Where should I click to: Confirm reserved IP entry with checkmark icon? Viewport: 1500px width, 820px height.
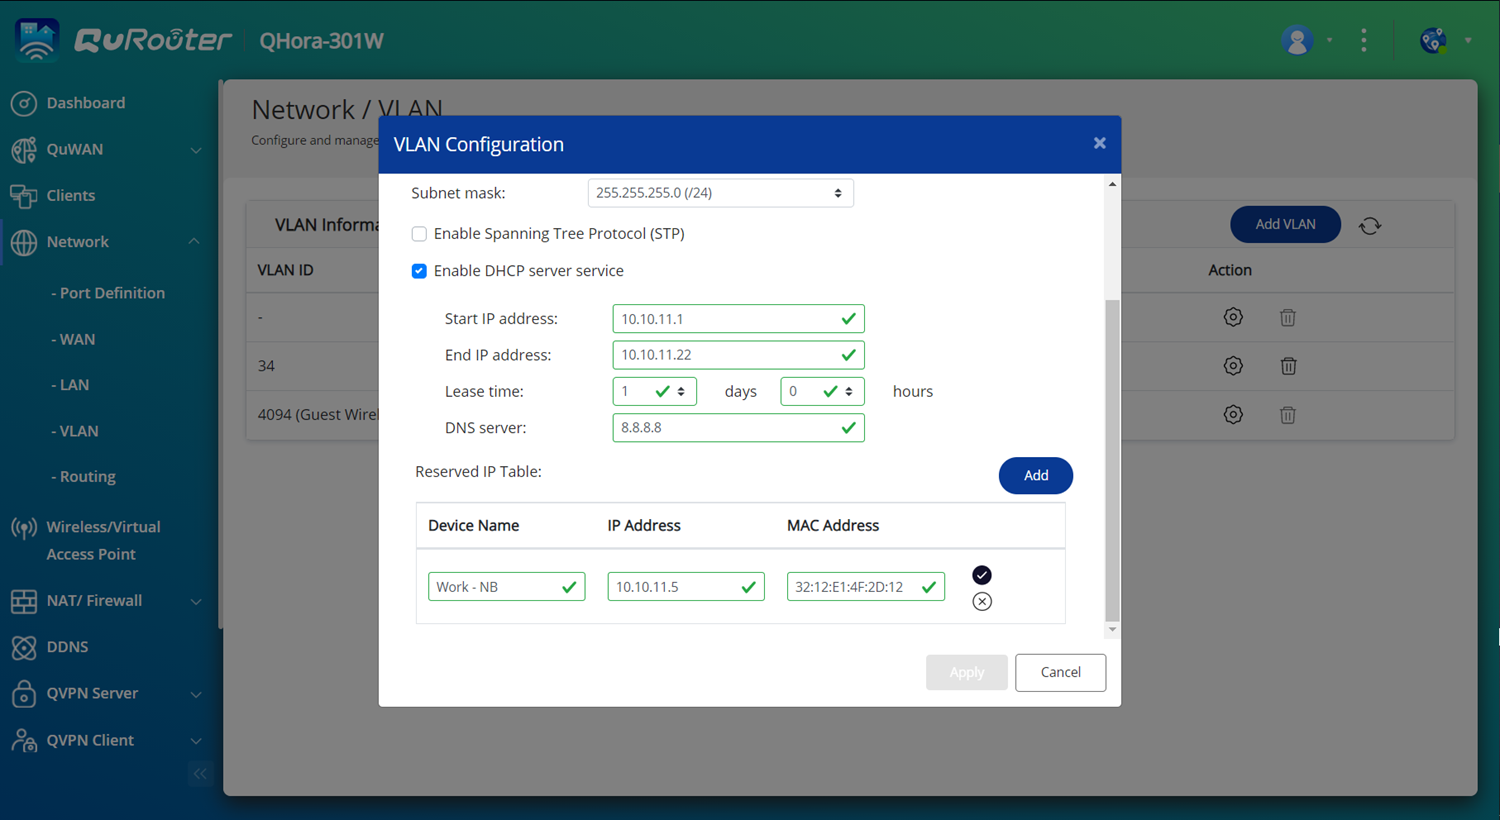[982, 574]
